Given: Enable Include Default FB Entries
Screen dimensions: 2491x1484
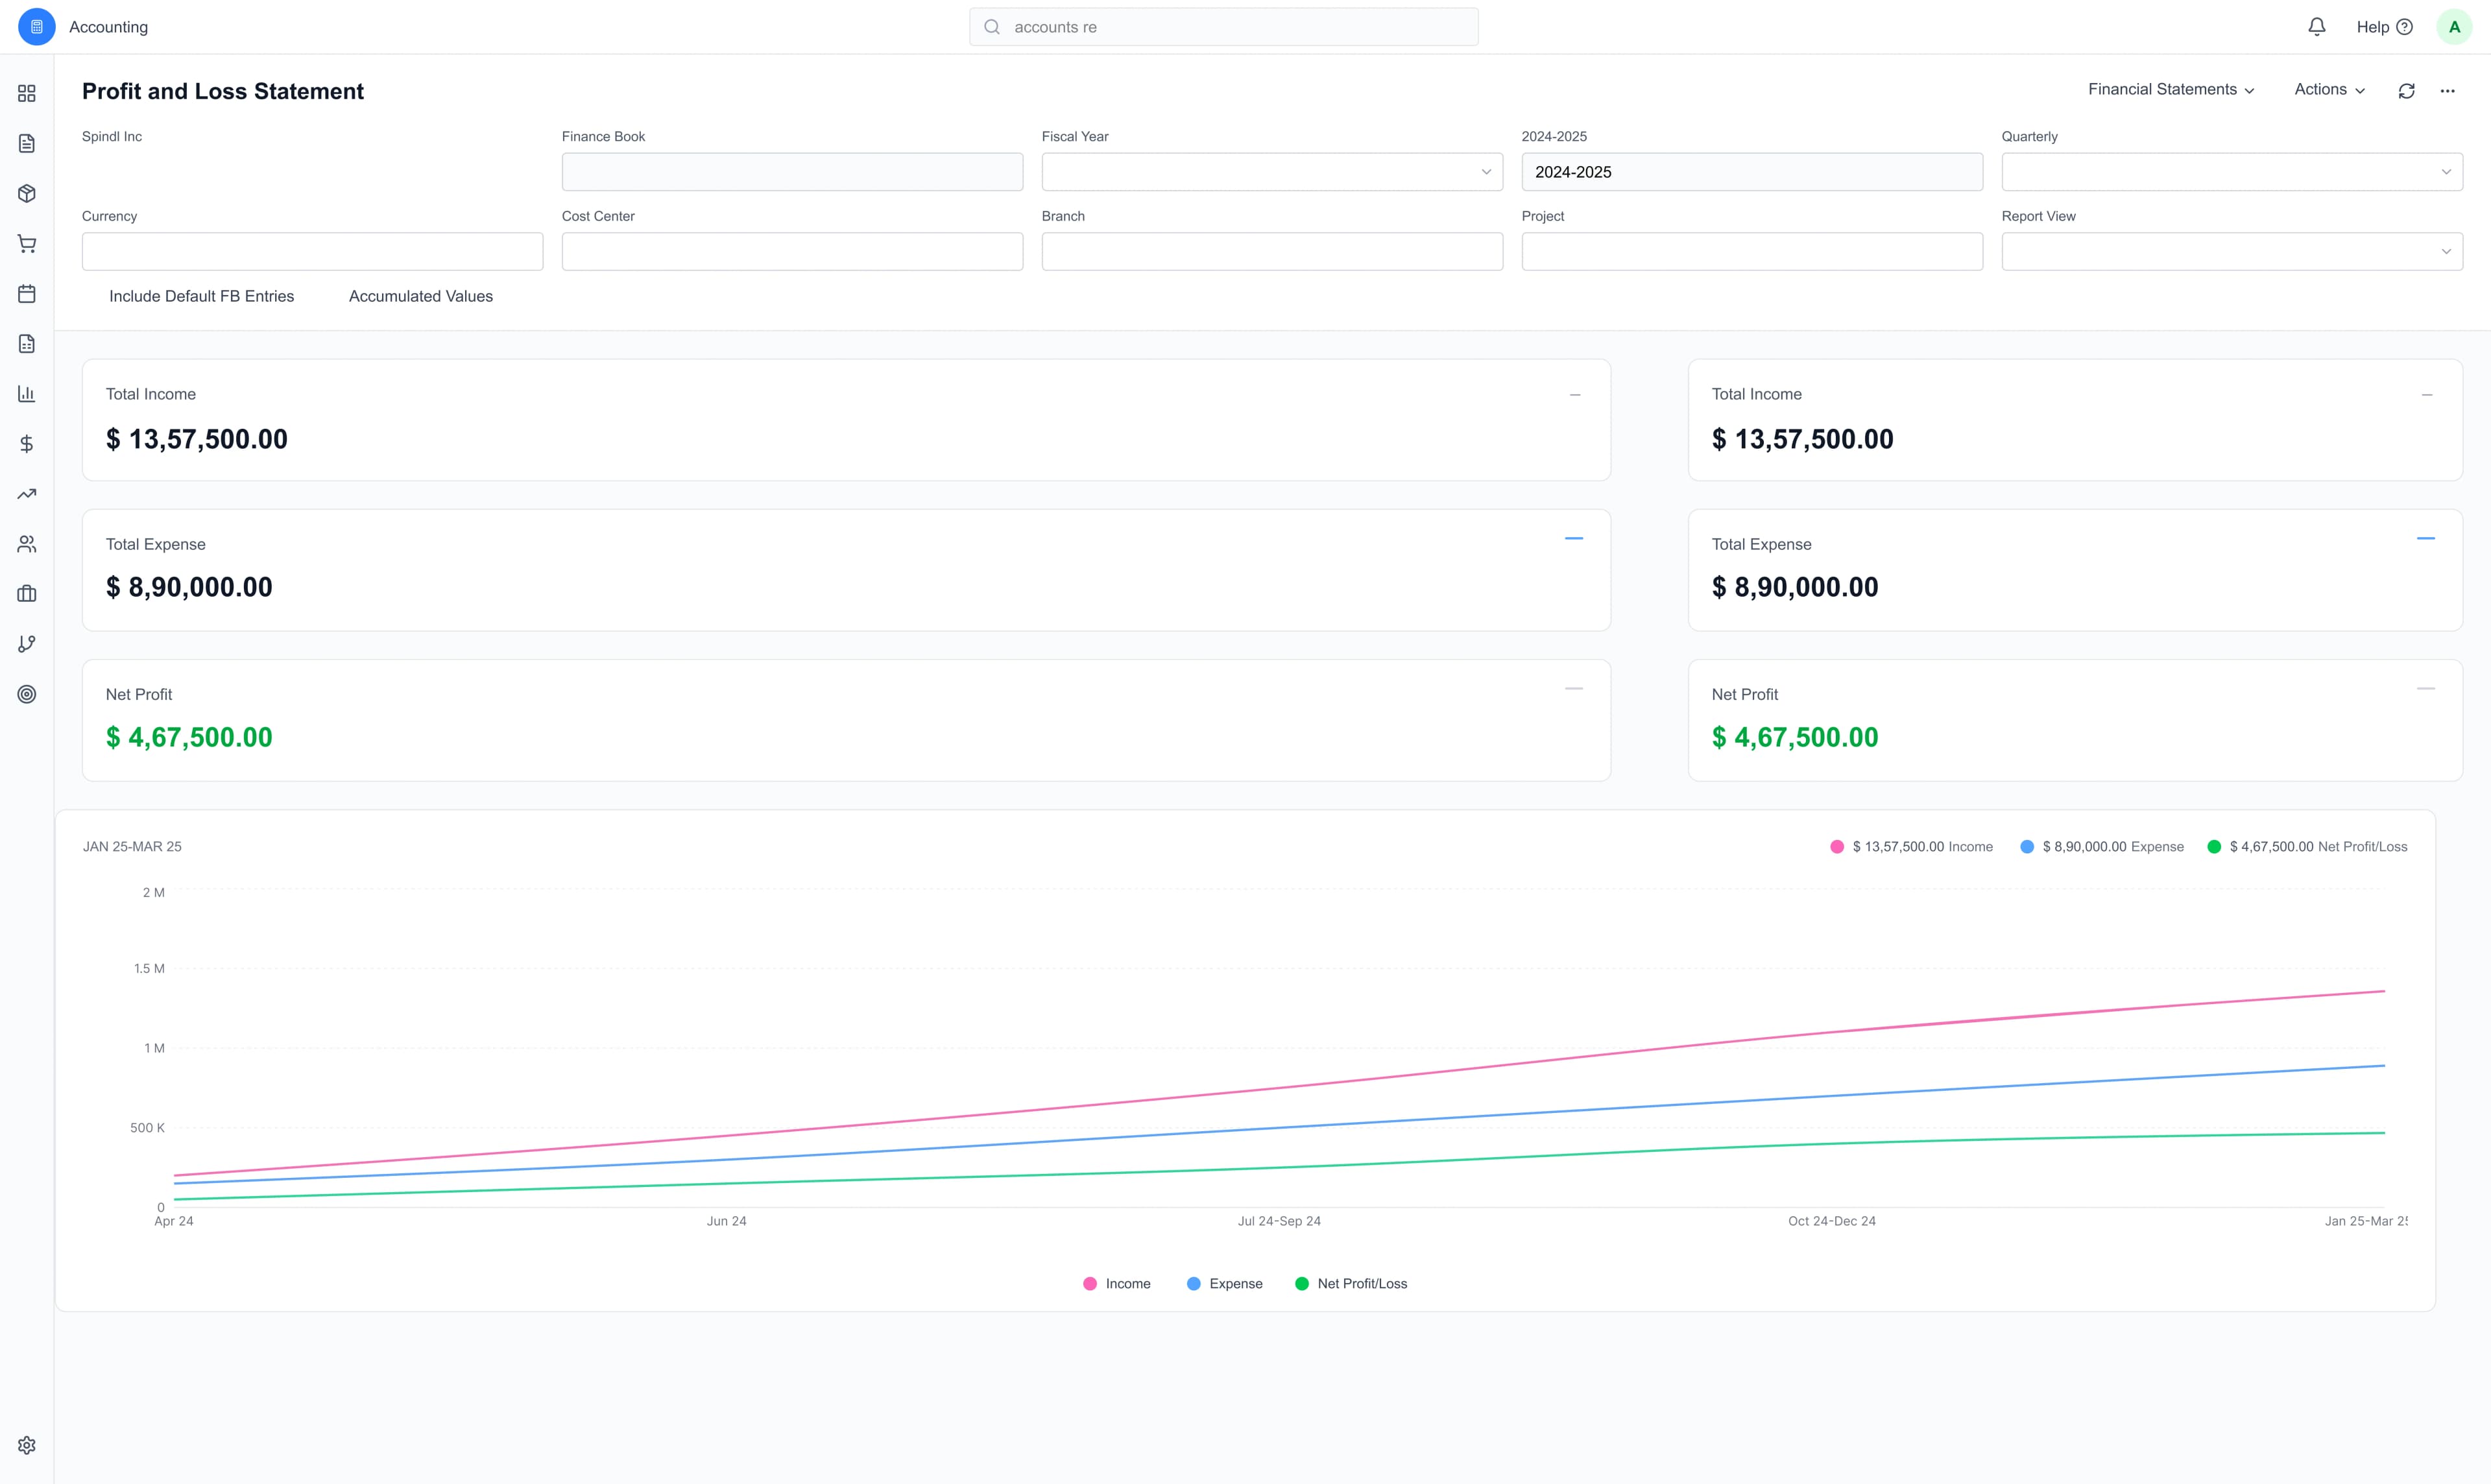Looking at the screenshot, I should (x=201, y=296).
